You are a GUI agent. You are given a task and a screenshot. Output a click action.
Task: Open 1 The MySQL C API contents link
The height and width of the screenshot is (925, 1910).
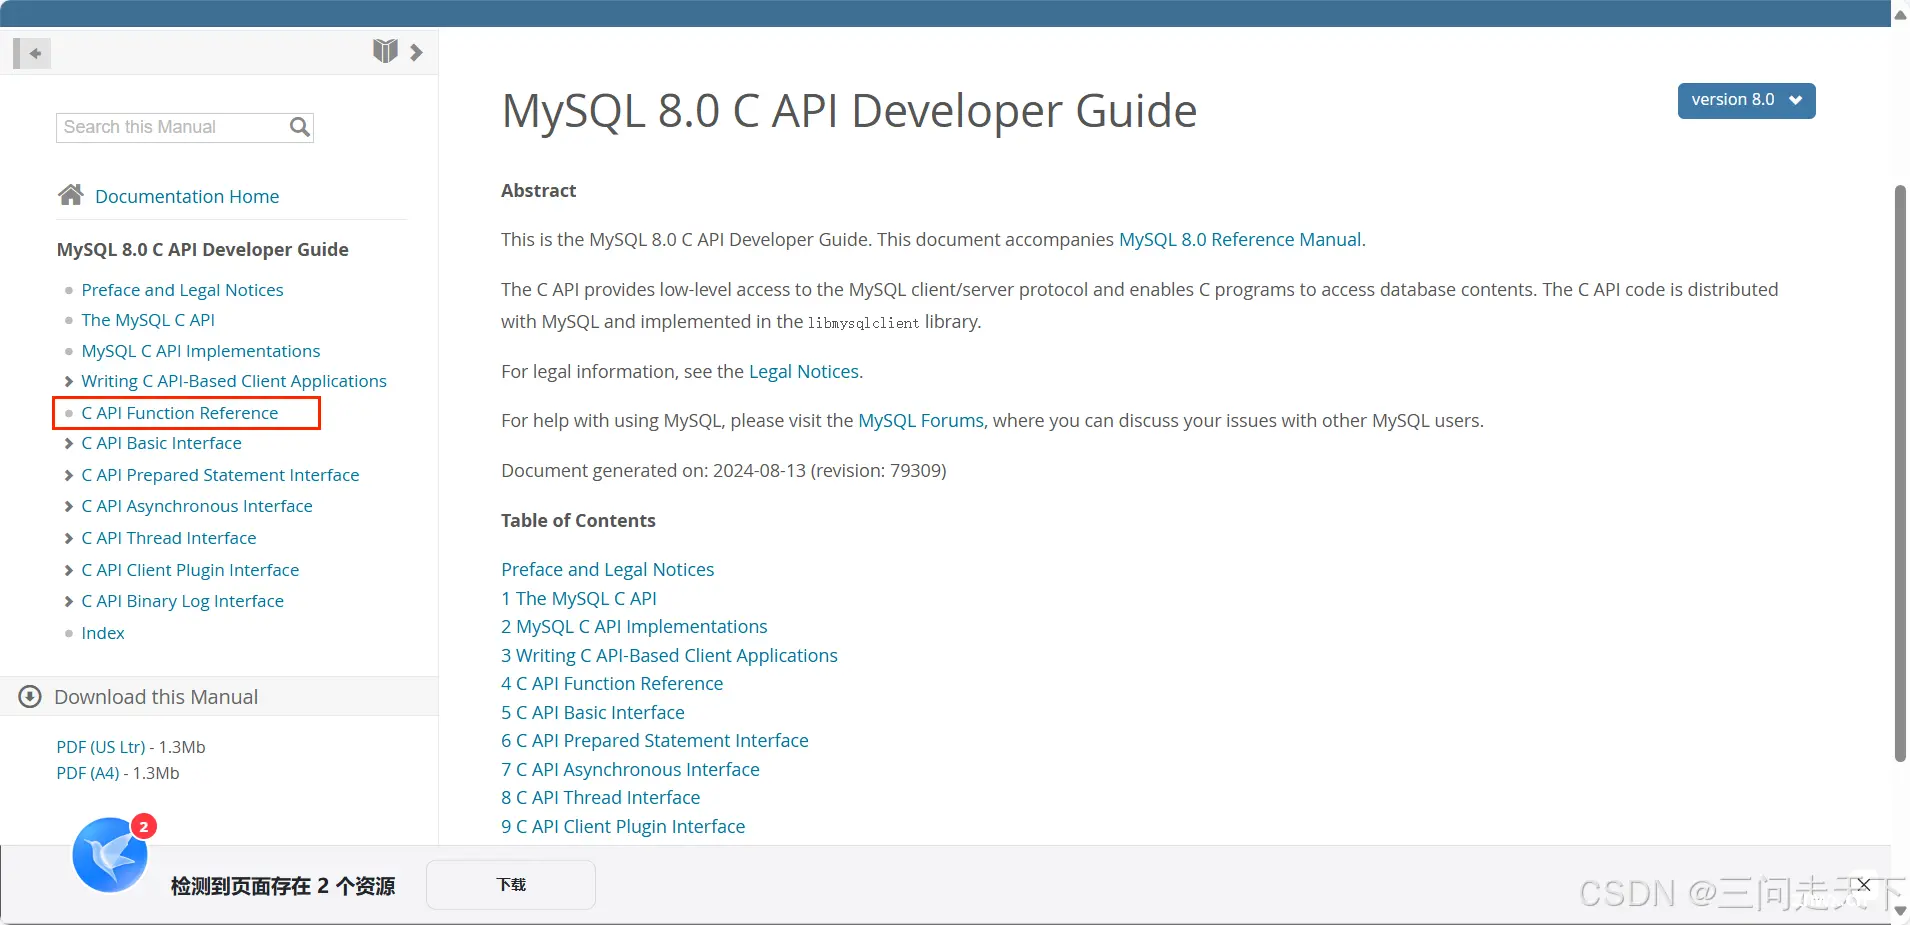(x=579, y=599)
